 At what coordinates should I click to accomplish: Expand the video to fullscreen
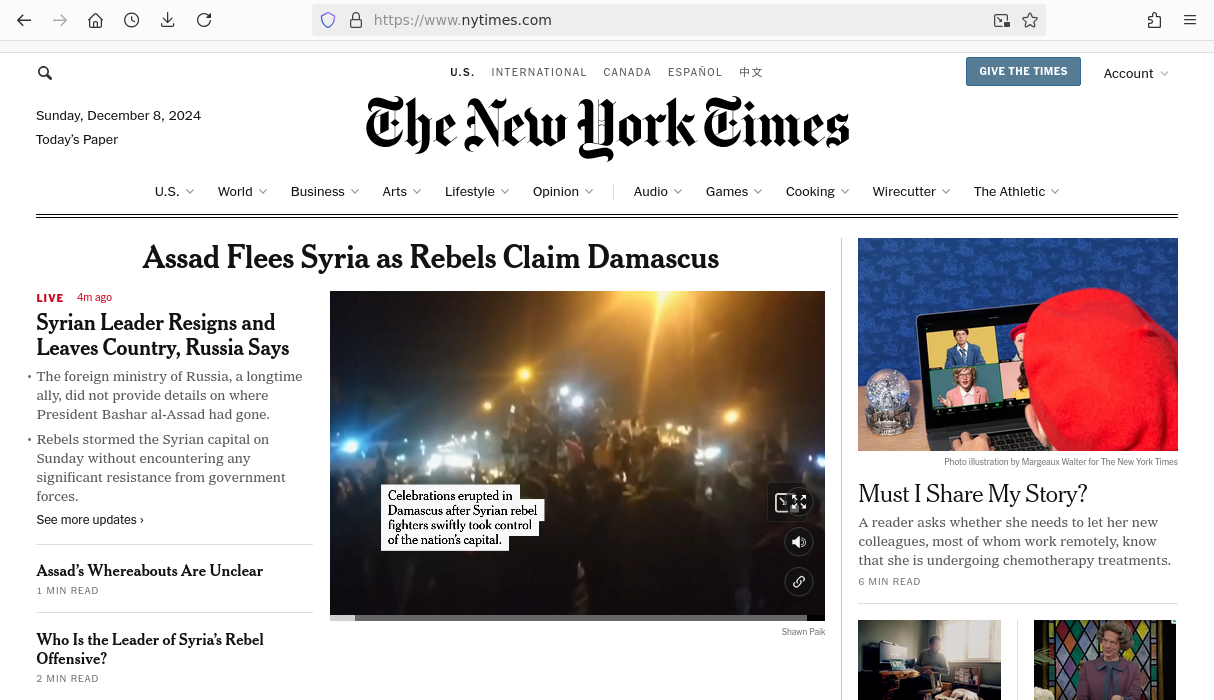click(800, 502)
